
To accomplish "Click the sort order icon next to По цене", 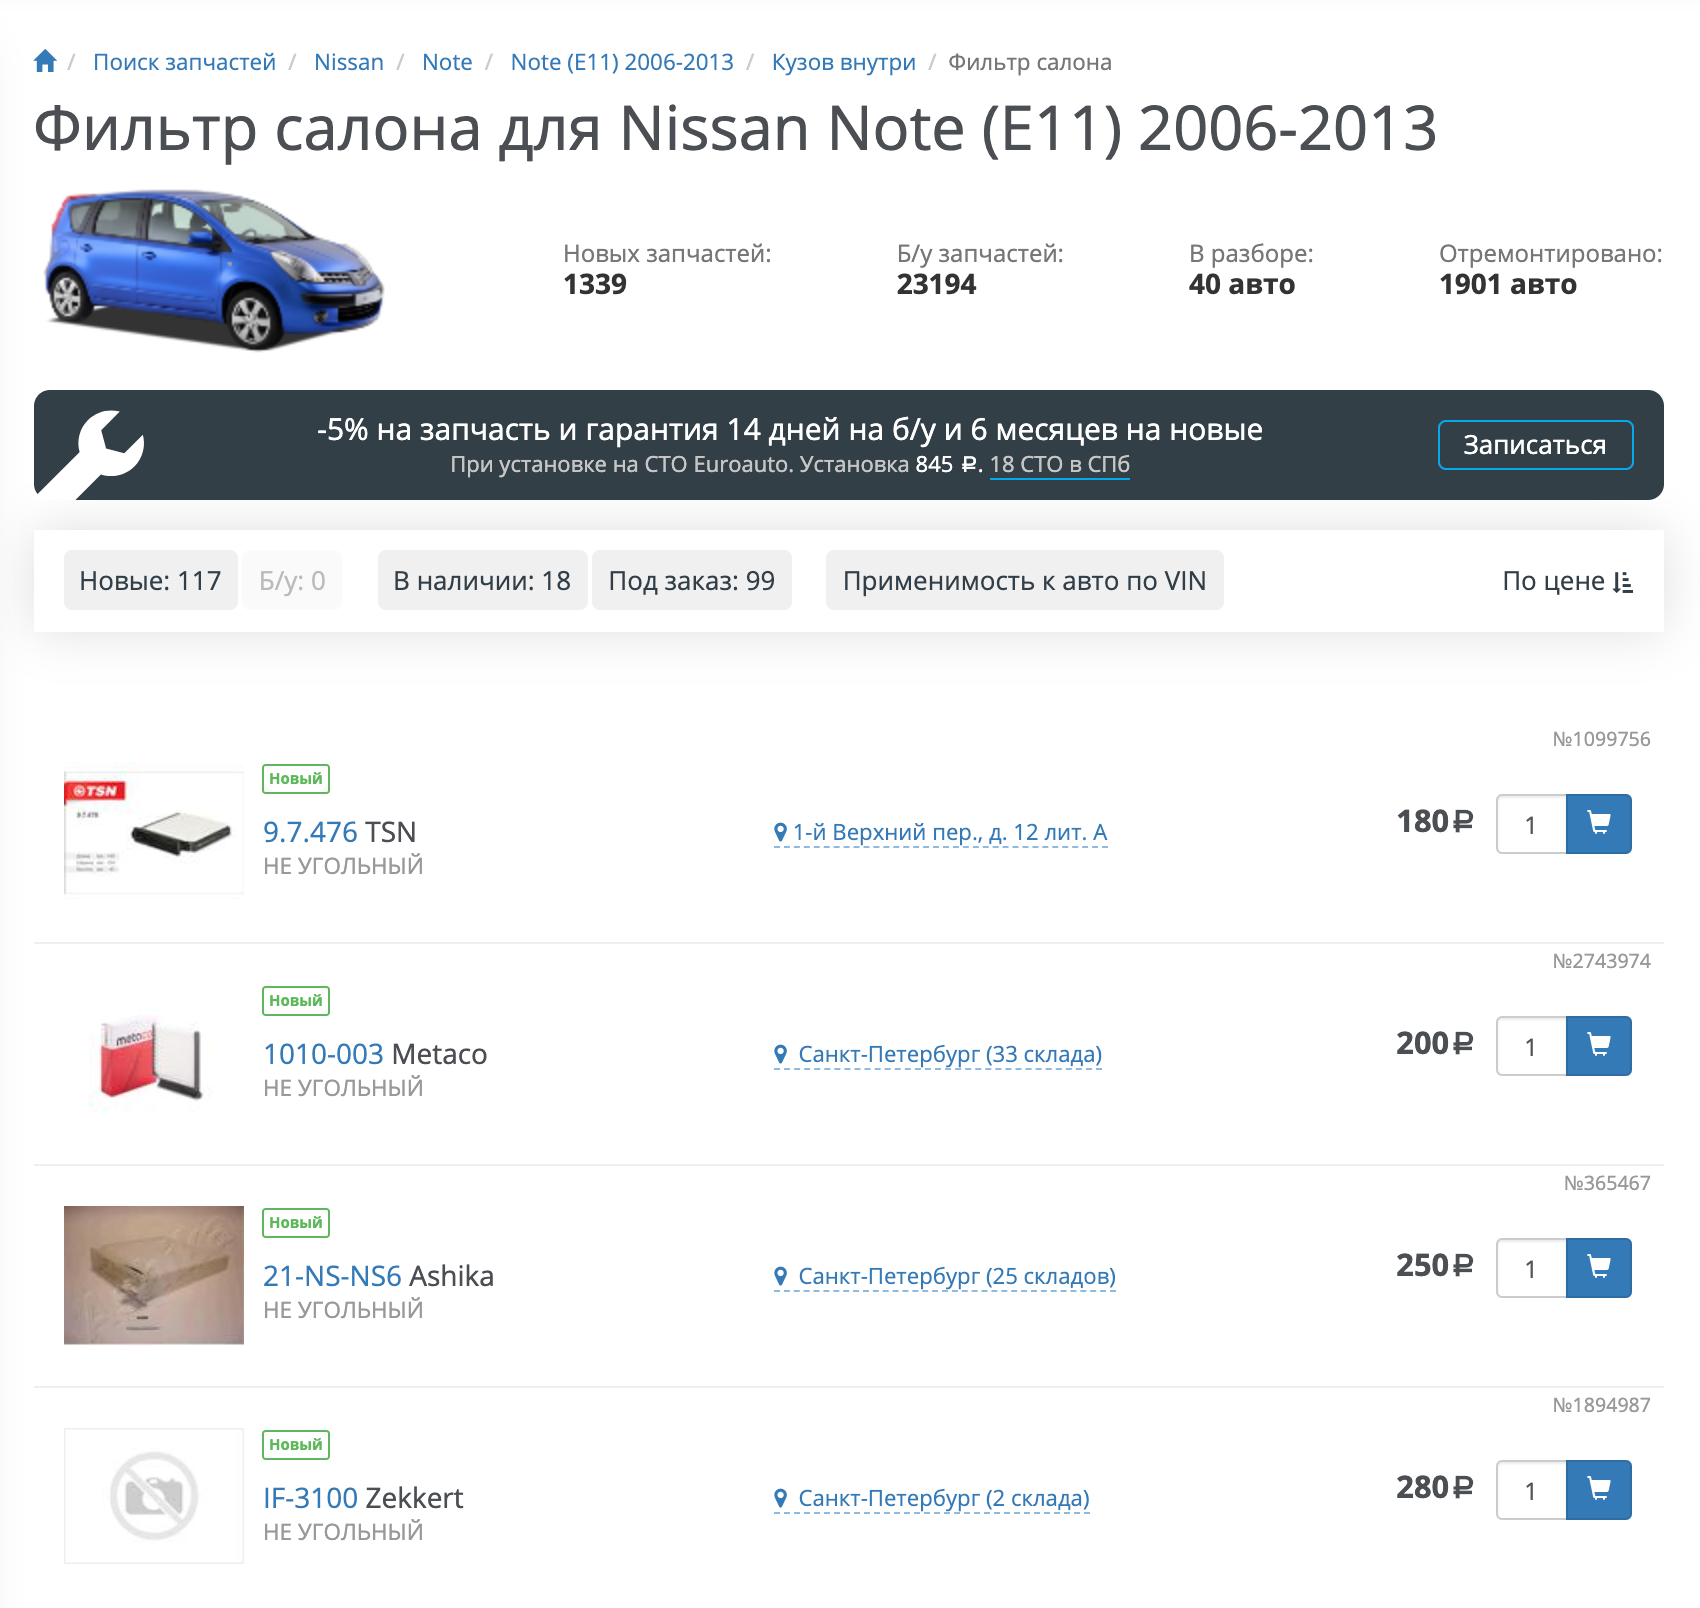I will point(1623,582).
